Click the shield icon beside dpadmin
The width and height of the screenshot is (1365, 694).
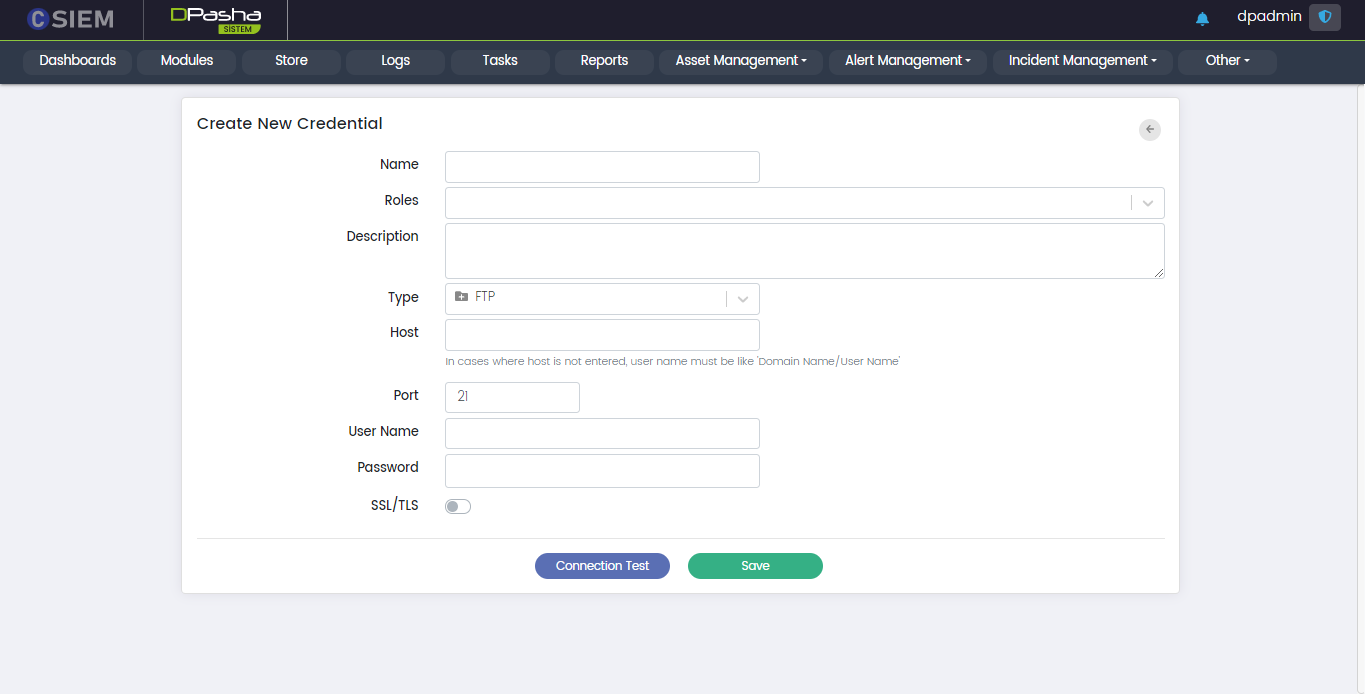click(1325, 17)
